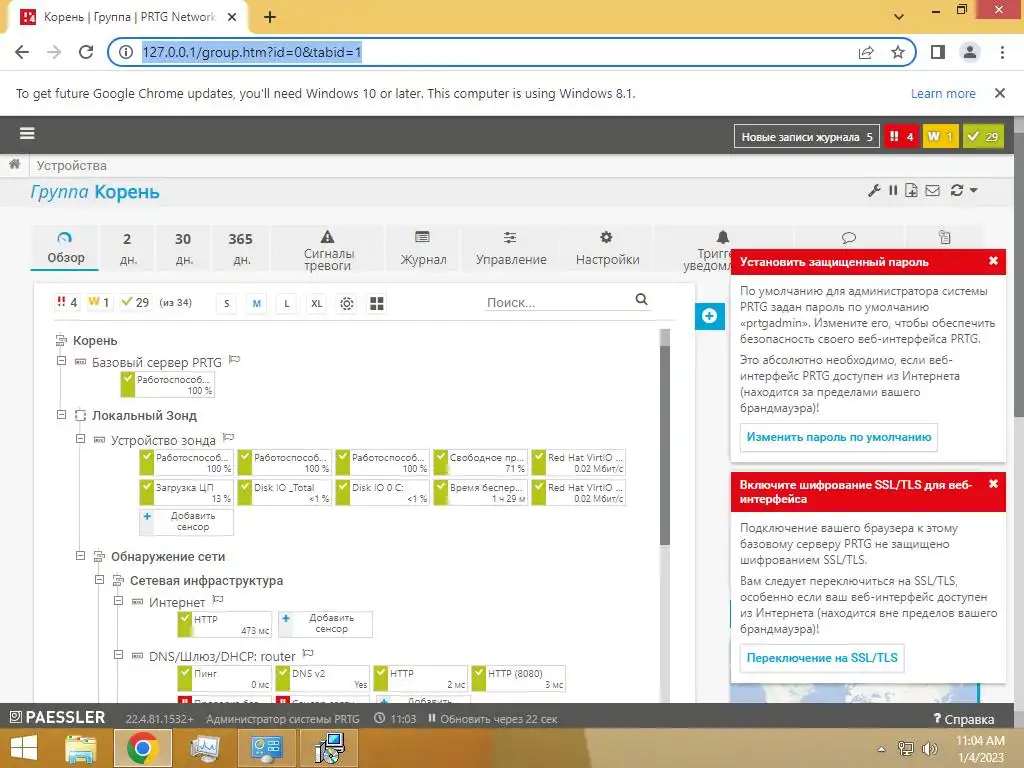The width and height of the screenshot is (1024, 768).
Task: Open the Свободное пр... 71 % sensor
Action: 480,462
